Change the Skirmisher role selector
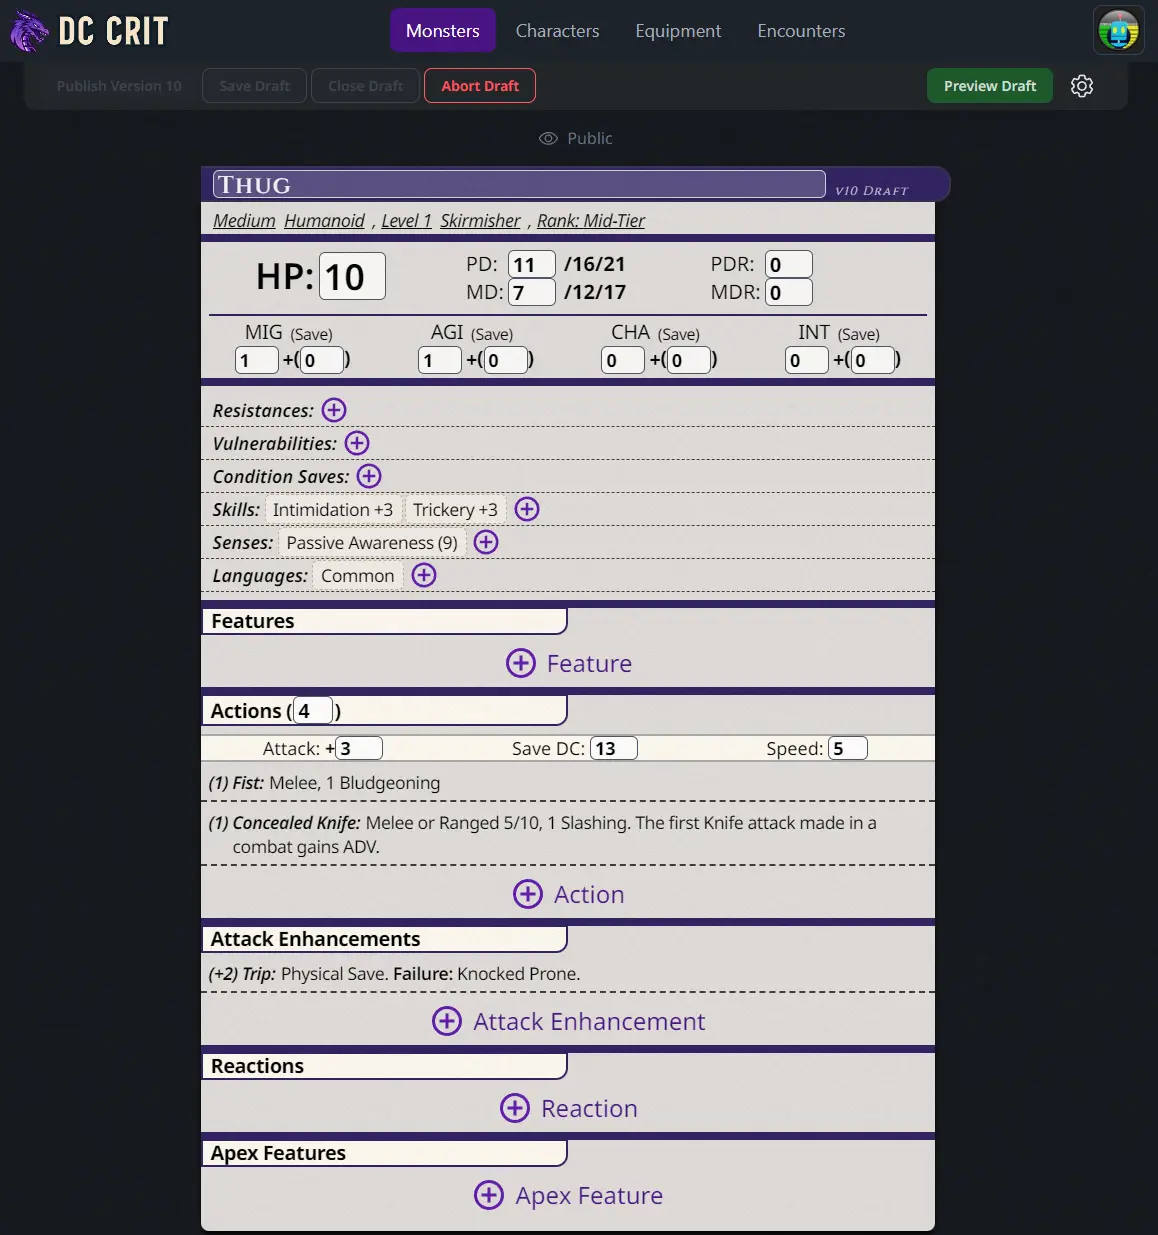The height and width of the screenshot is (1235, 1158). [x=480, y=220]
